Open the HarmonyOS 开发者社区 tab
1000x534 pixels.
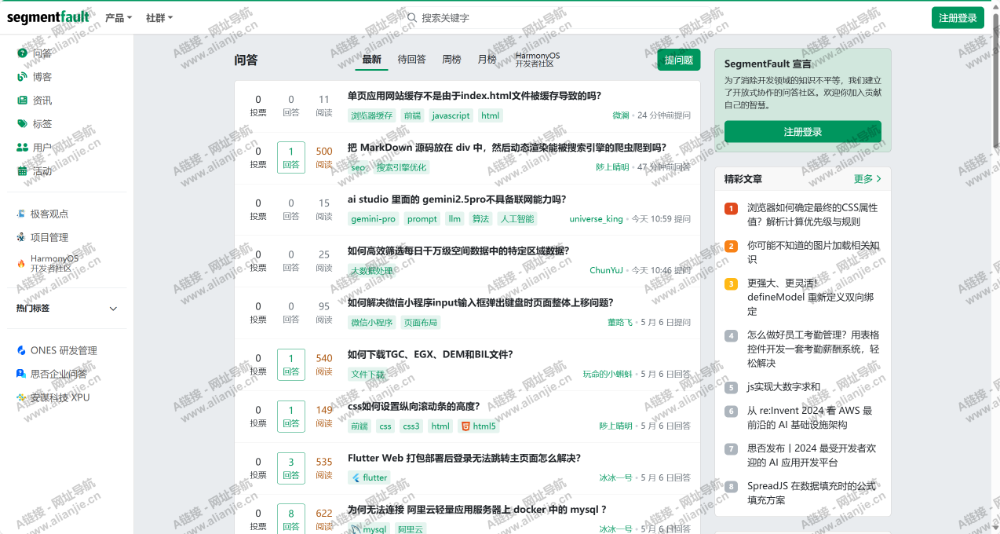538,60
